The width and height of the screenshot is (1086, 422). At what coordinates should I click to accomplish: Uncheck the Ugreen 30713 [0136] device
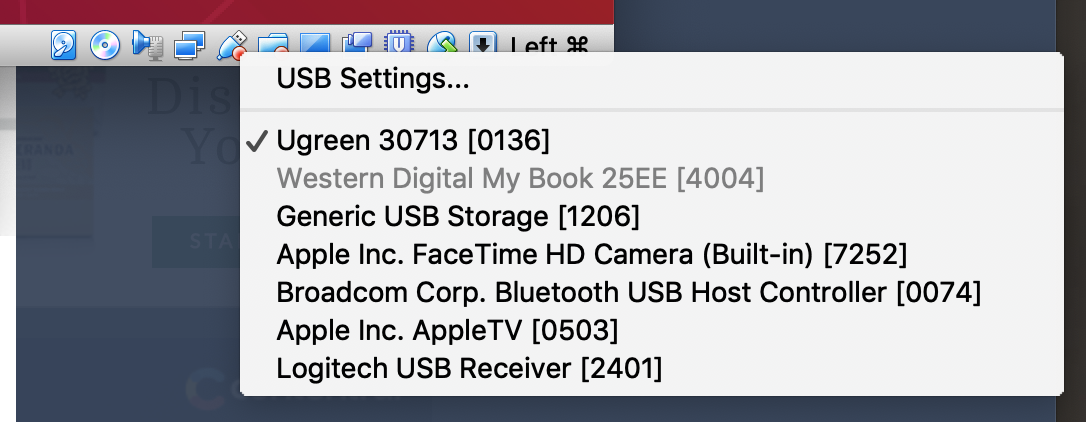652,141
